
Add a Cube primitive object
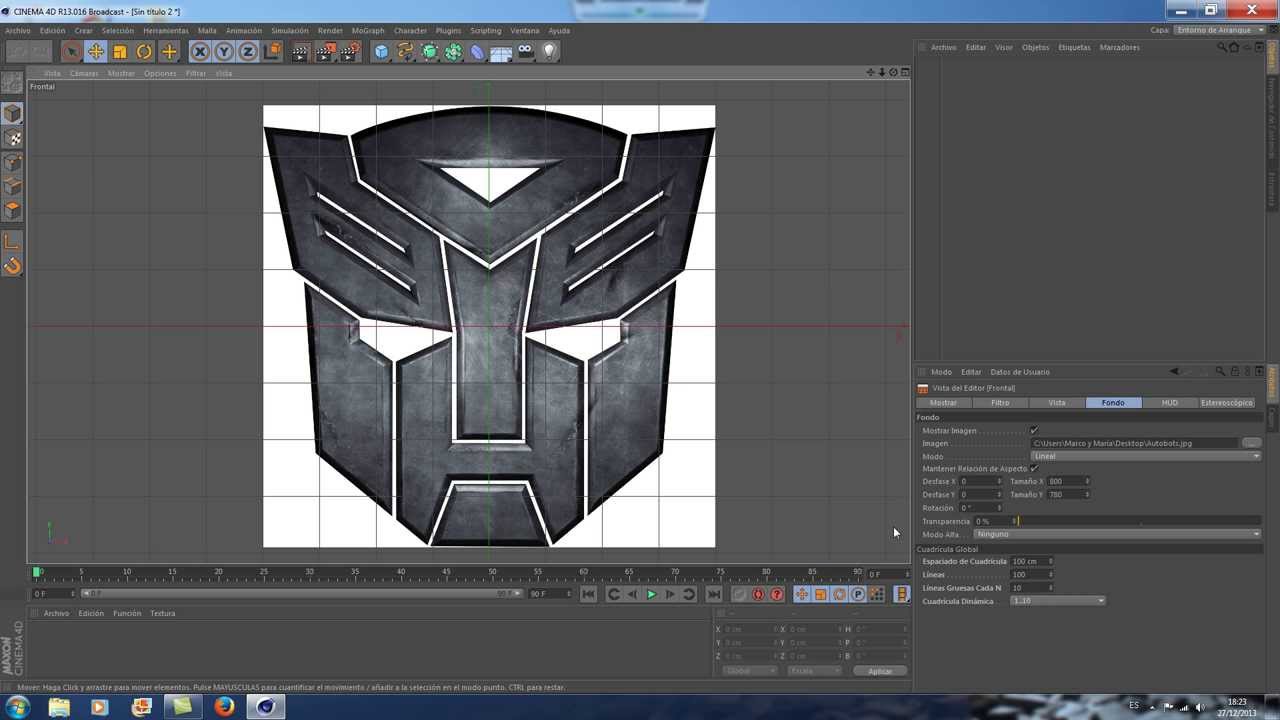pos(381,52)
